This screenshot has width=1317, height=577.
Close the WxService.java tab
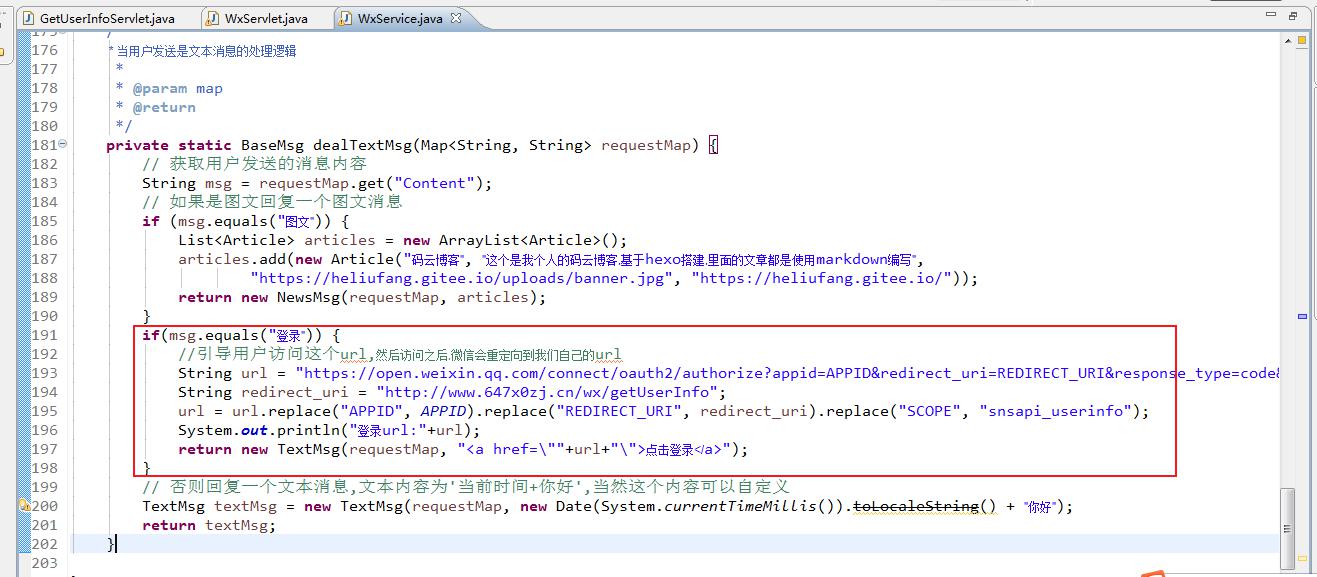(457, 18)
